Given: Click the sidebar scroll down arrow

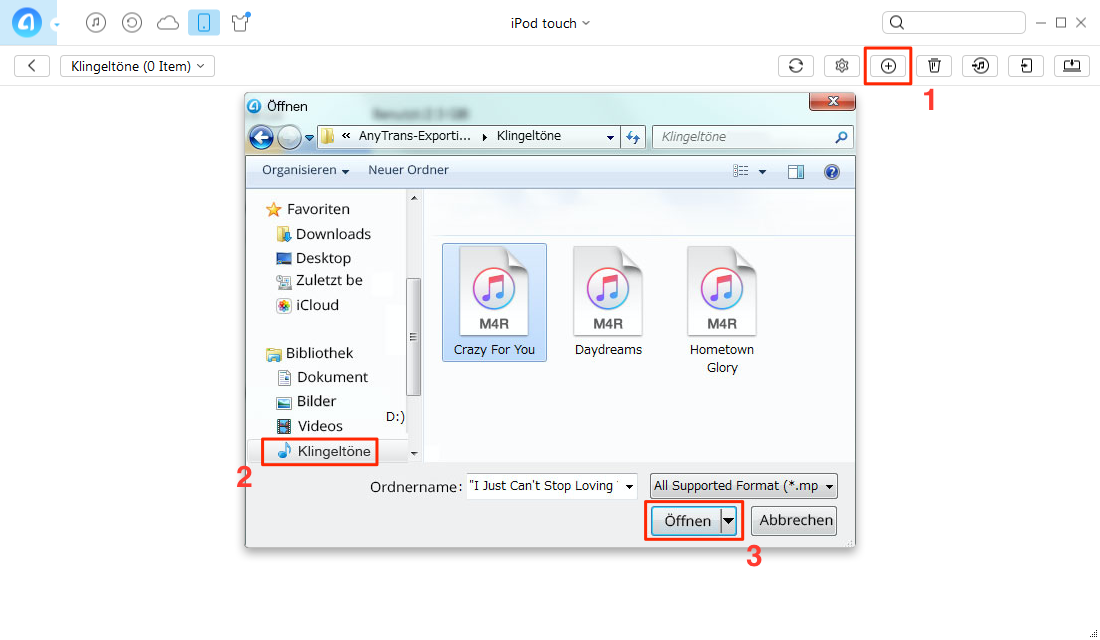Looking at the screenshot, I should pos(414,453).
